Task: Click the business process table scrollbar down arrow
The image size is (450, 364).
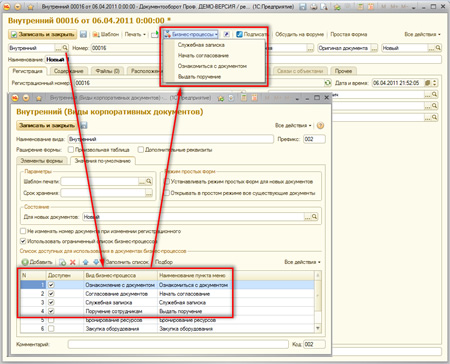Action: pyautogui.click(x=318, y=328)
